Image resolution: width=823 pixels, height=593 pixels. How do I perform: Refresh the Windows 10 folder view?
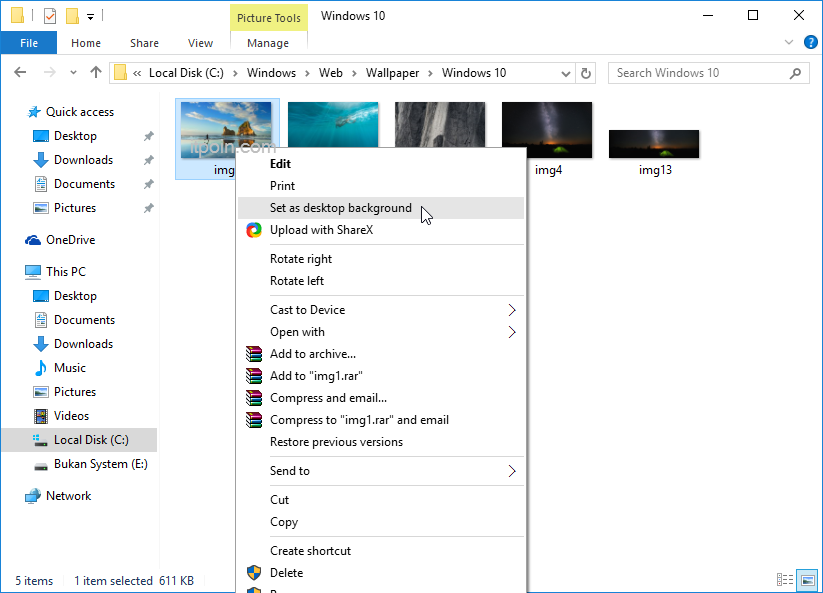pyautogui.click(x=586, y=73)
